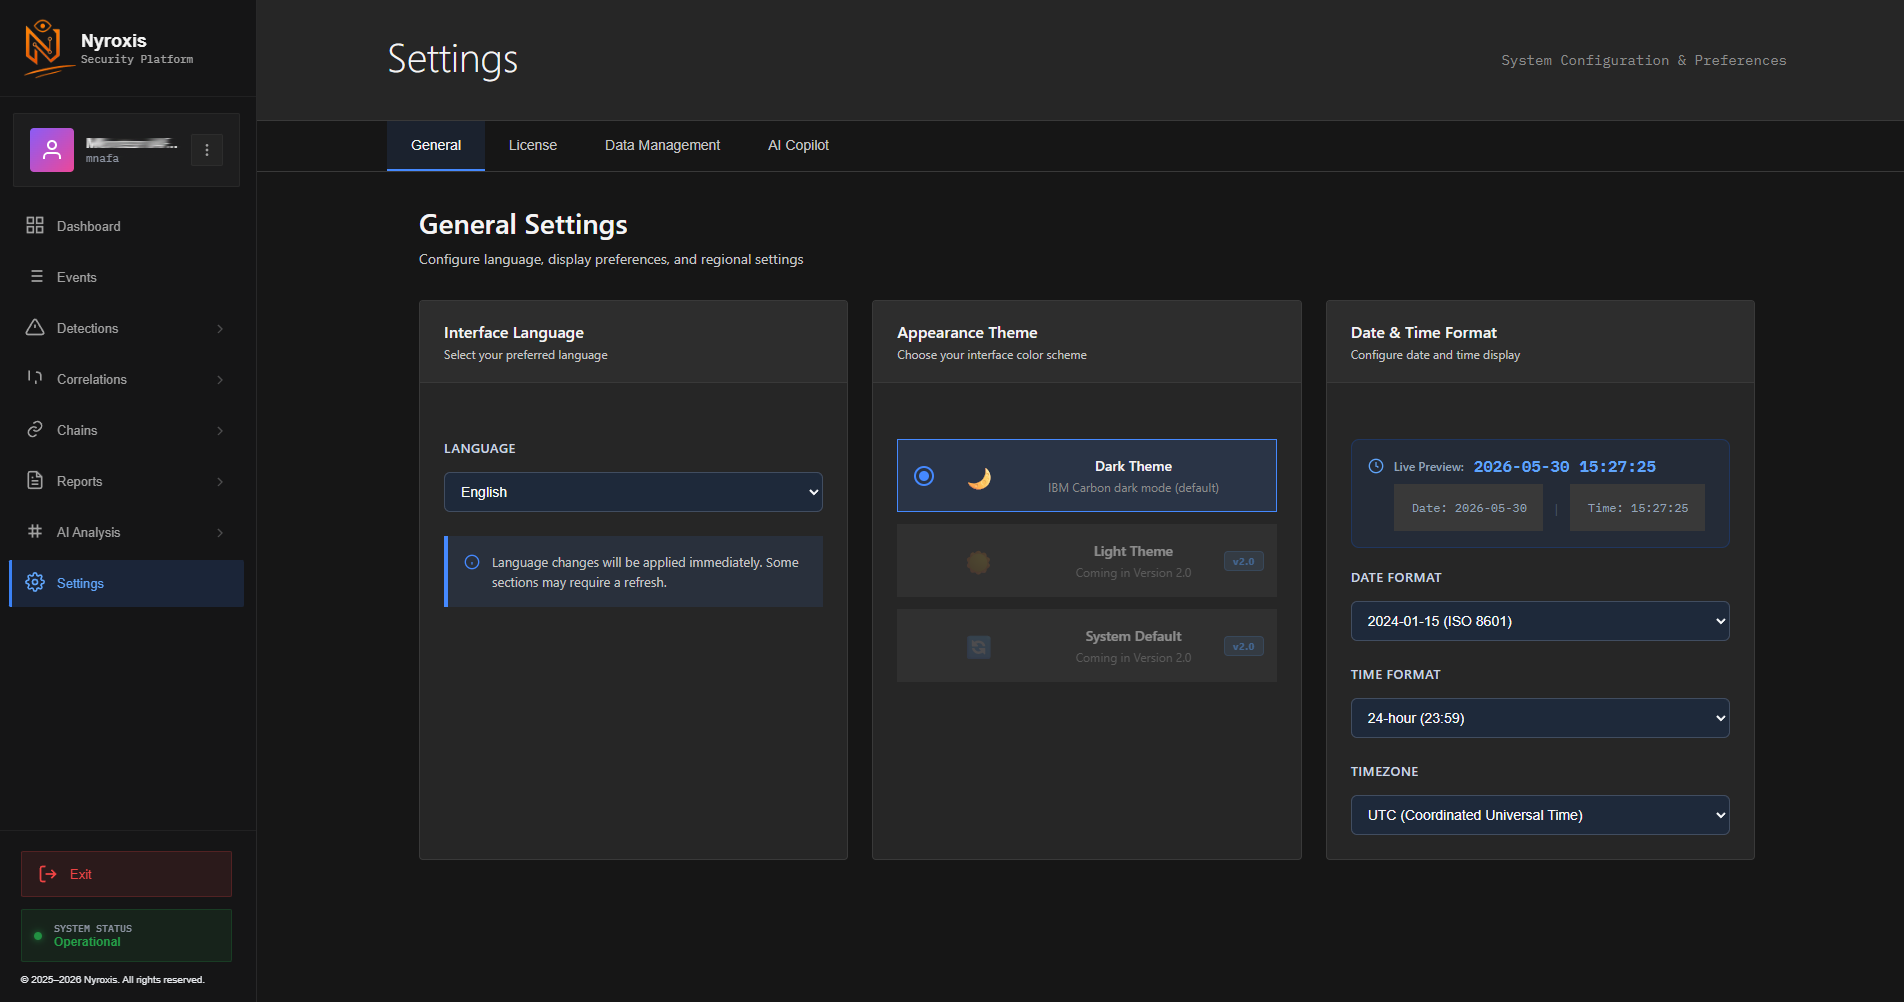Click the Detections sidebar label
1904x1002 pixels.
pos(87,328)
